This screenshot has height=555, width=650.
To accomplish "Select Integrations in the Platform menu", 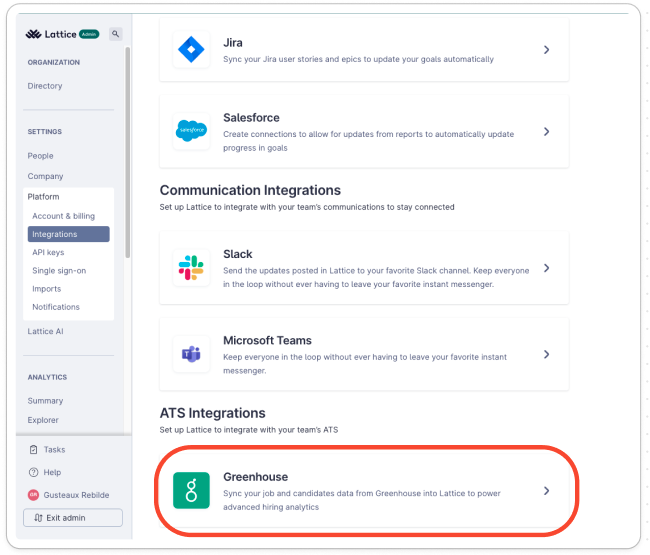I will (x=69, y=234).
